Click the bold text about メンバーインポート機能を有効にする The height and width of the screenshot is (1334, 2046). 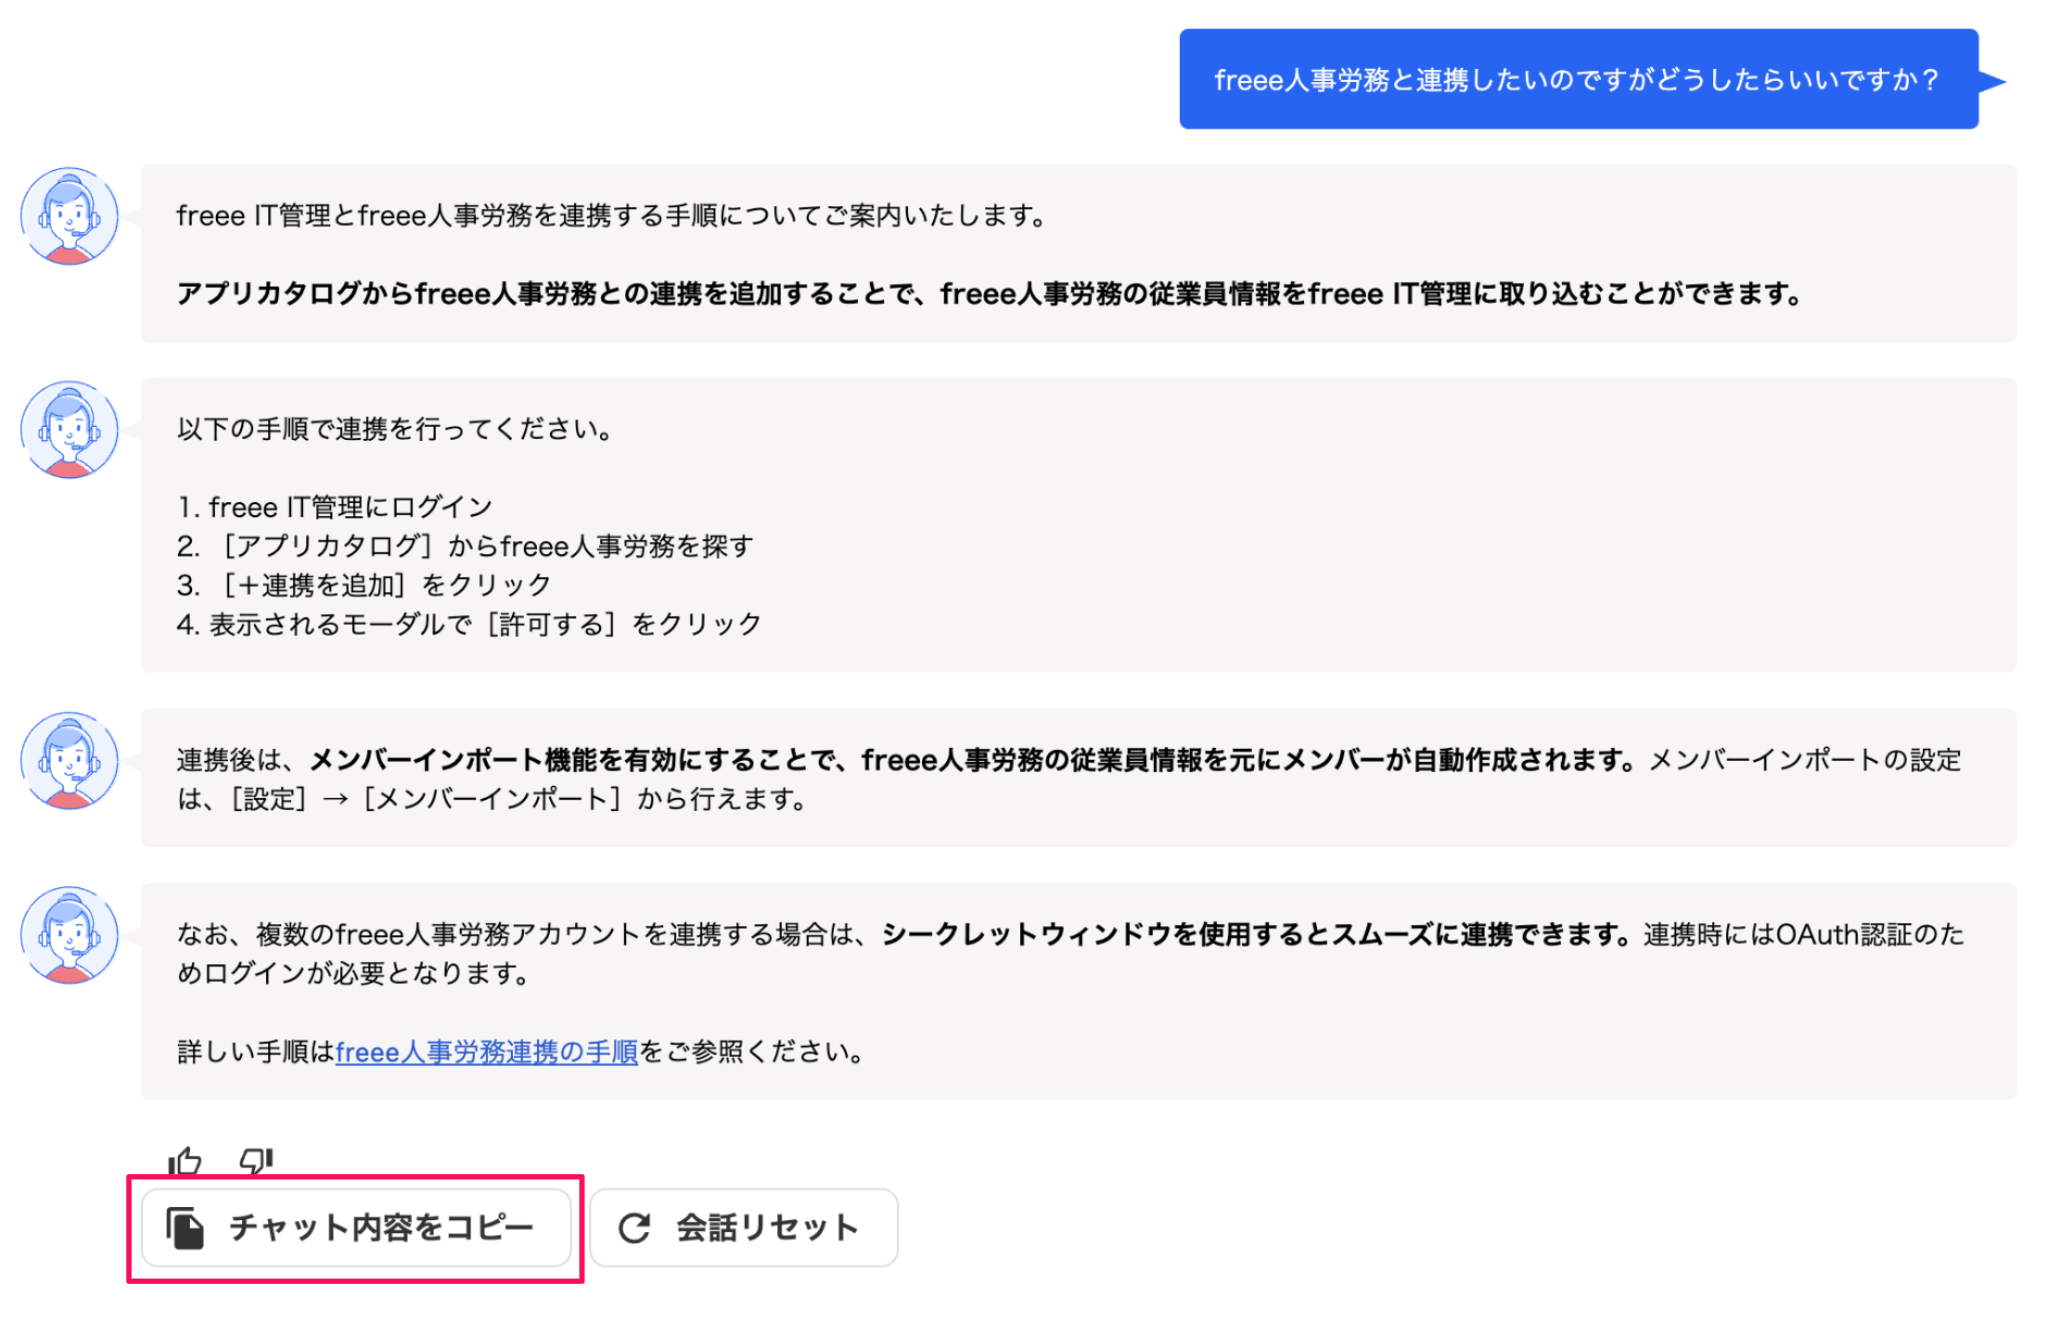pos(973,760)
